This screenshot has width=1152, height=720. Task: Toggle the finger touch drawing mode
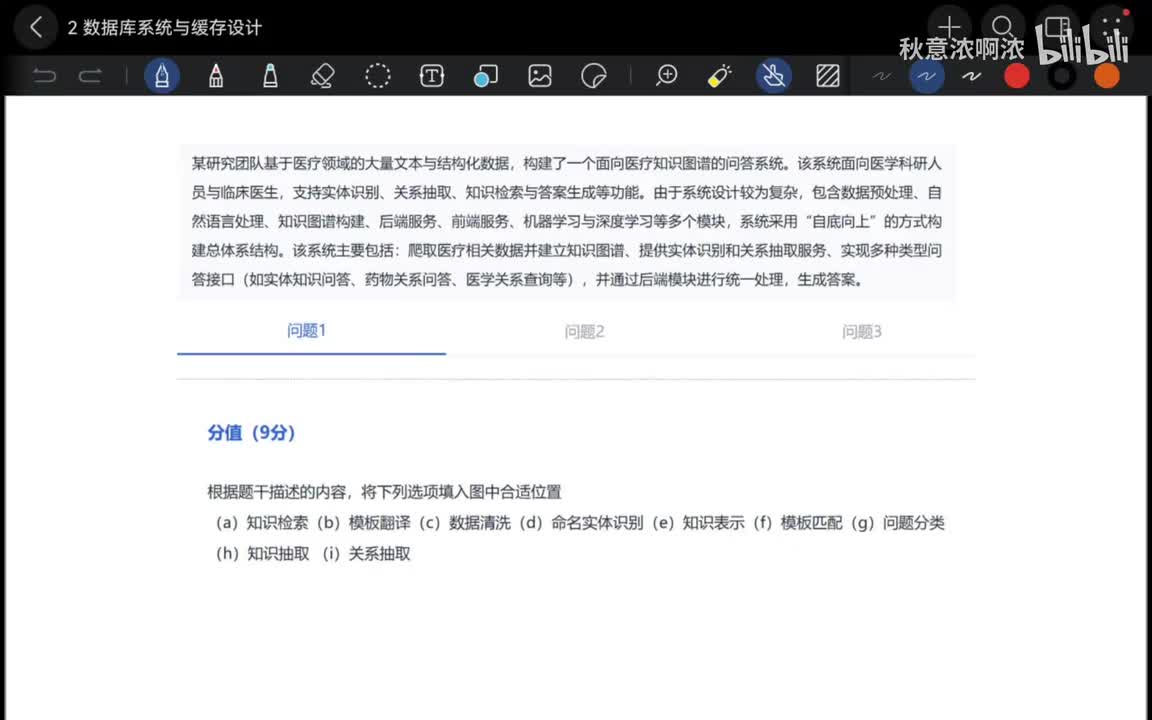(774, 76)
